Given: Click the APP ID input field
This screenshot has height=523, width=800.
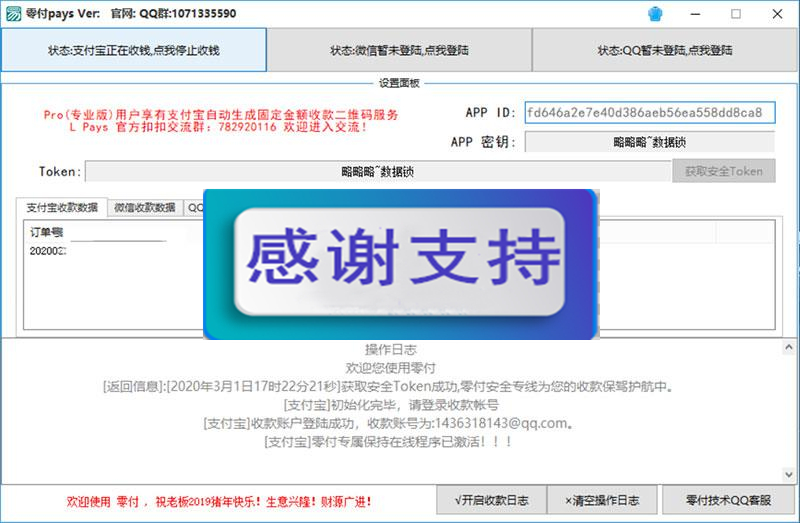Looking at the screenshot, I should [x=649, y=112].
